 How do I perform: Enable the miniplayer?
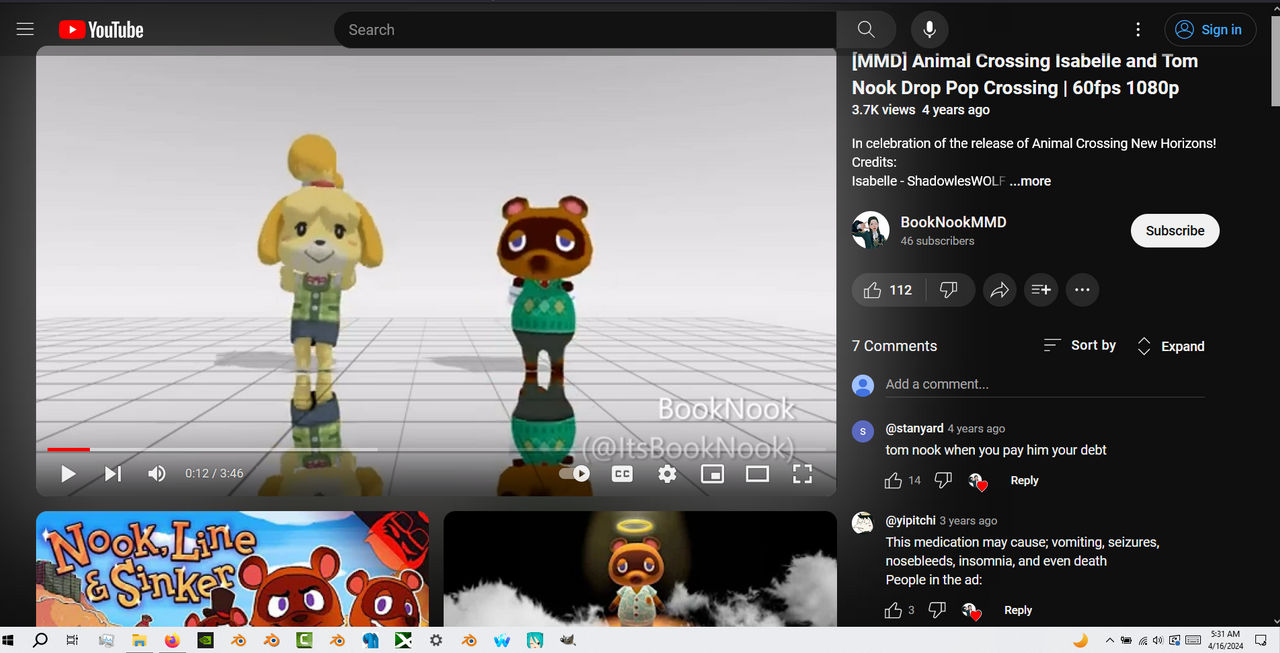(x=712, y=474)
